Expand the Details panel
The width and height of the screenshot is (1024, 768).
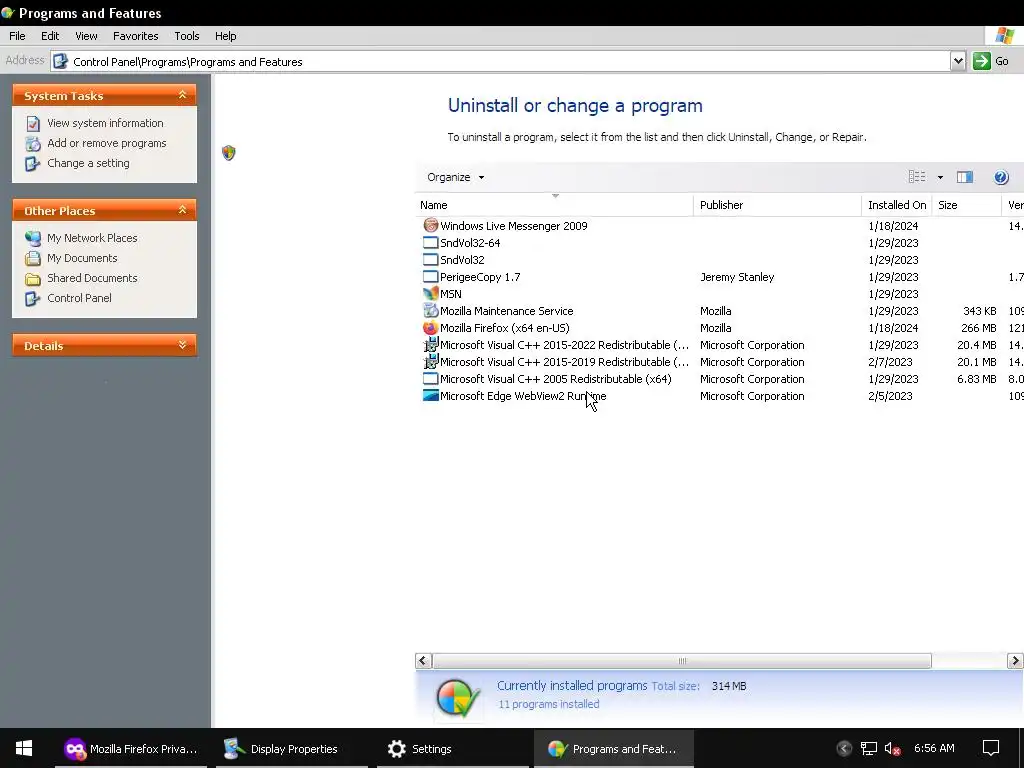[x=182, y=345]
